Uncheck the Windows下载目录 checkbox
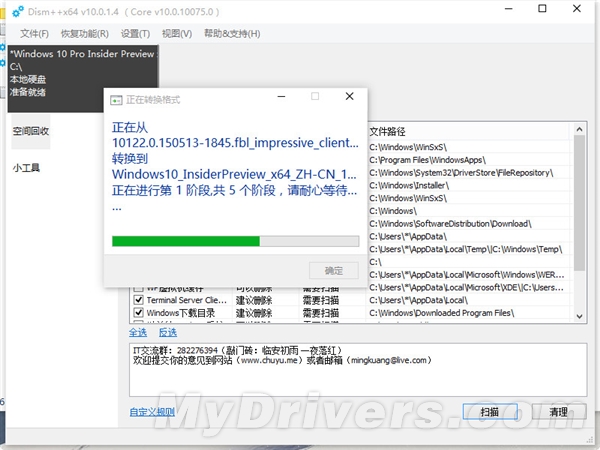600x450 pixels. 139,313
